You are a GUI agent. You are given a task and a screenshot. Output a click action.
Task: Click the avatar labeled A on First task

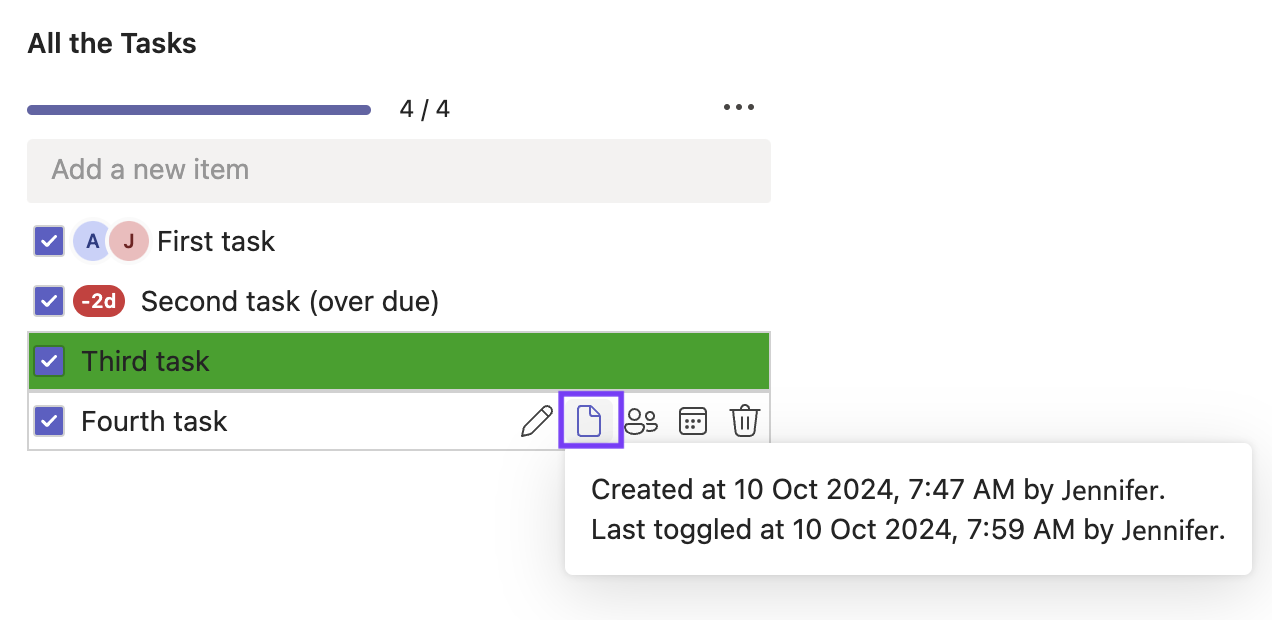click(92, 241)
